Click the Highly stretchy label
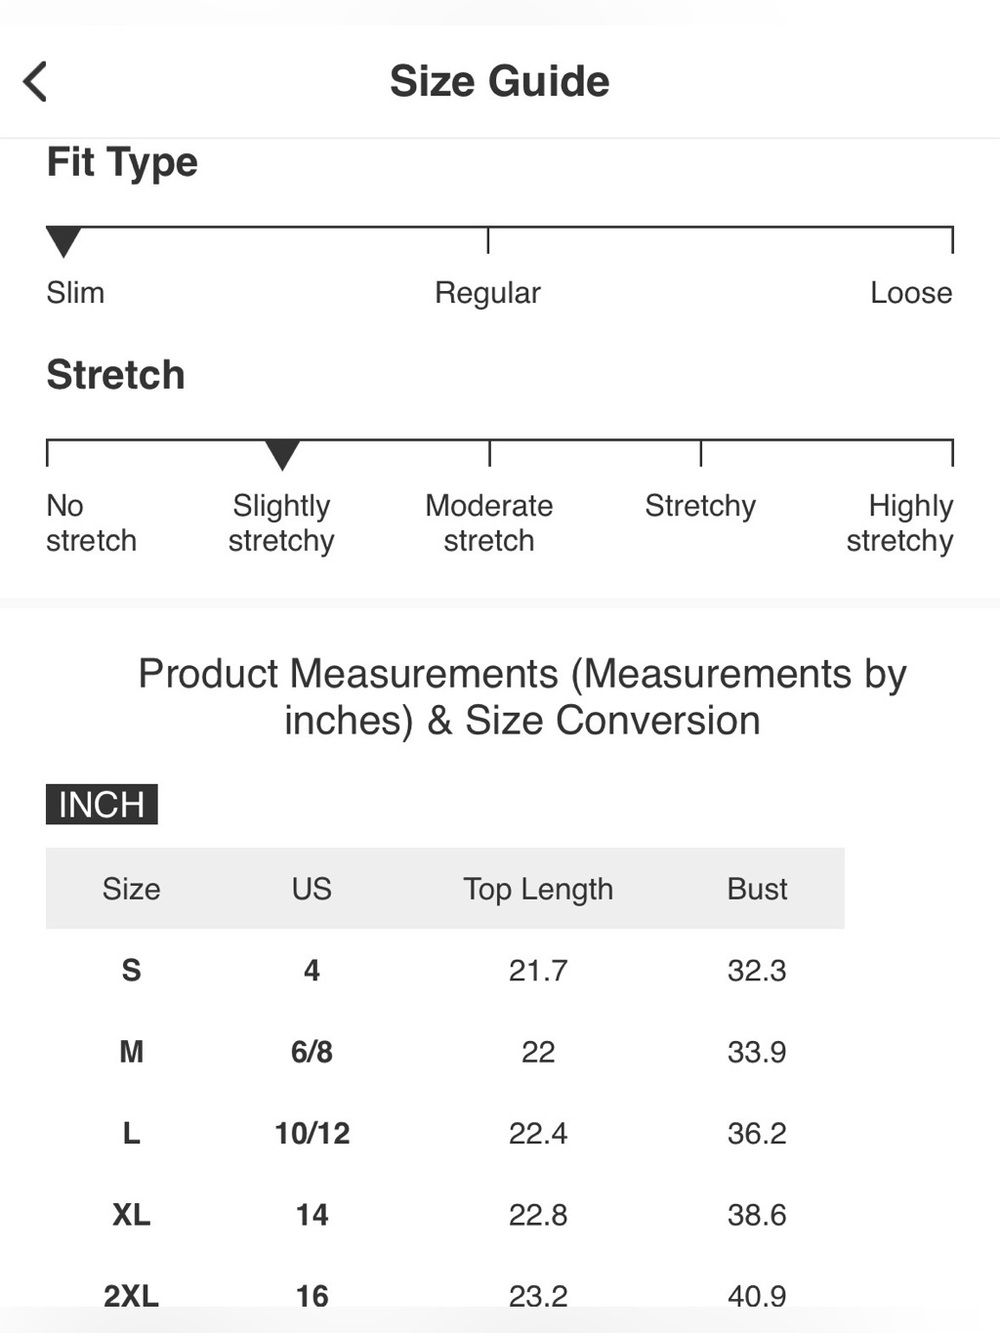This screenshot has height=1333, width=1000. click(900, 523)
